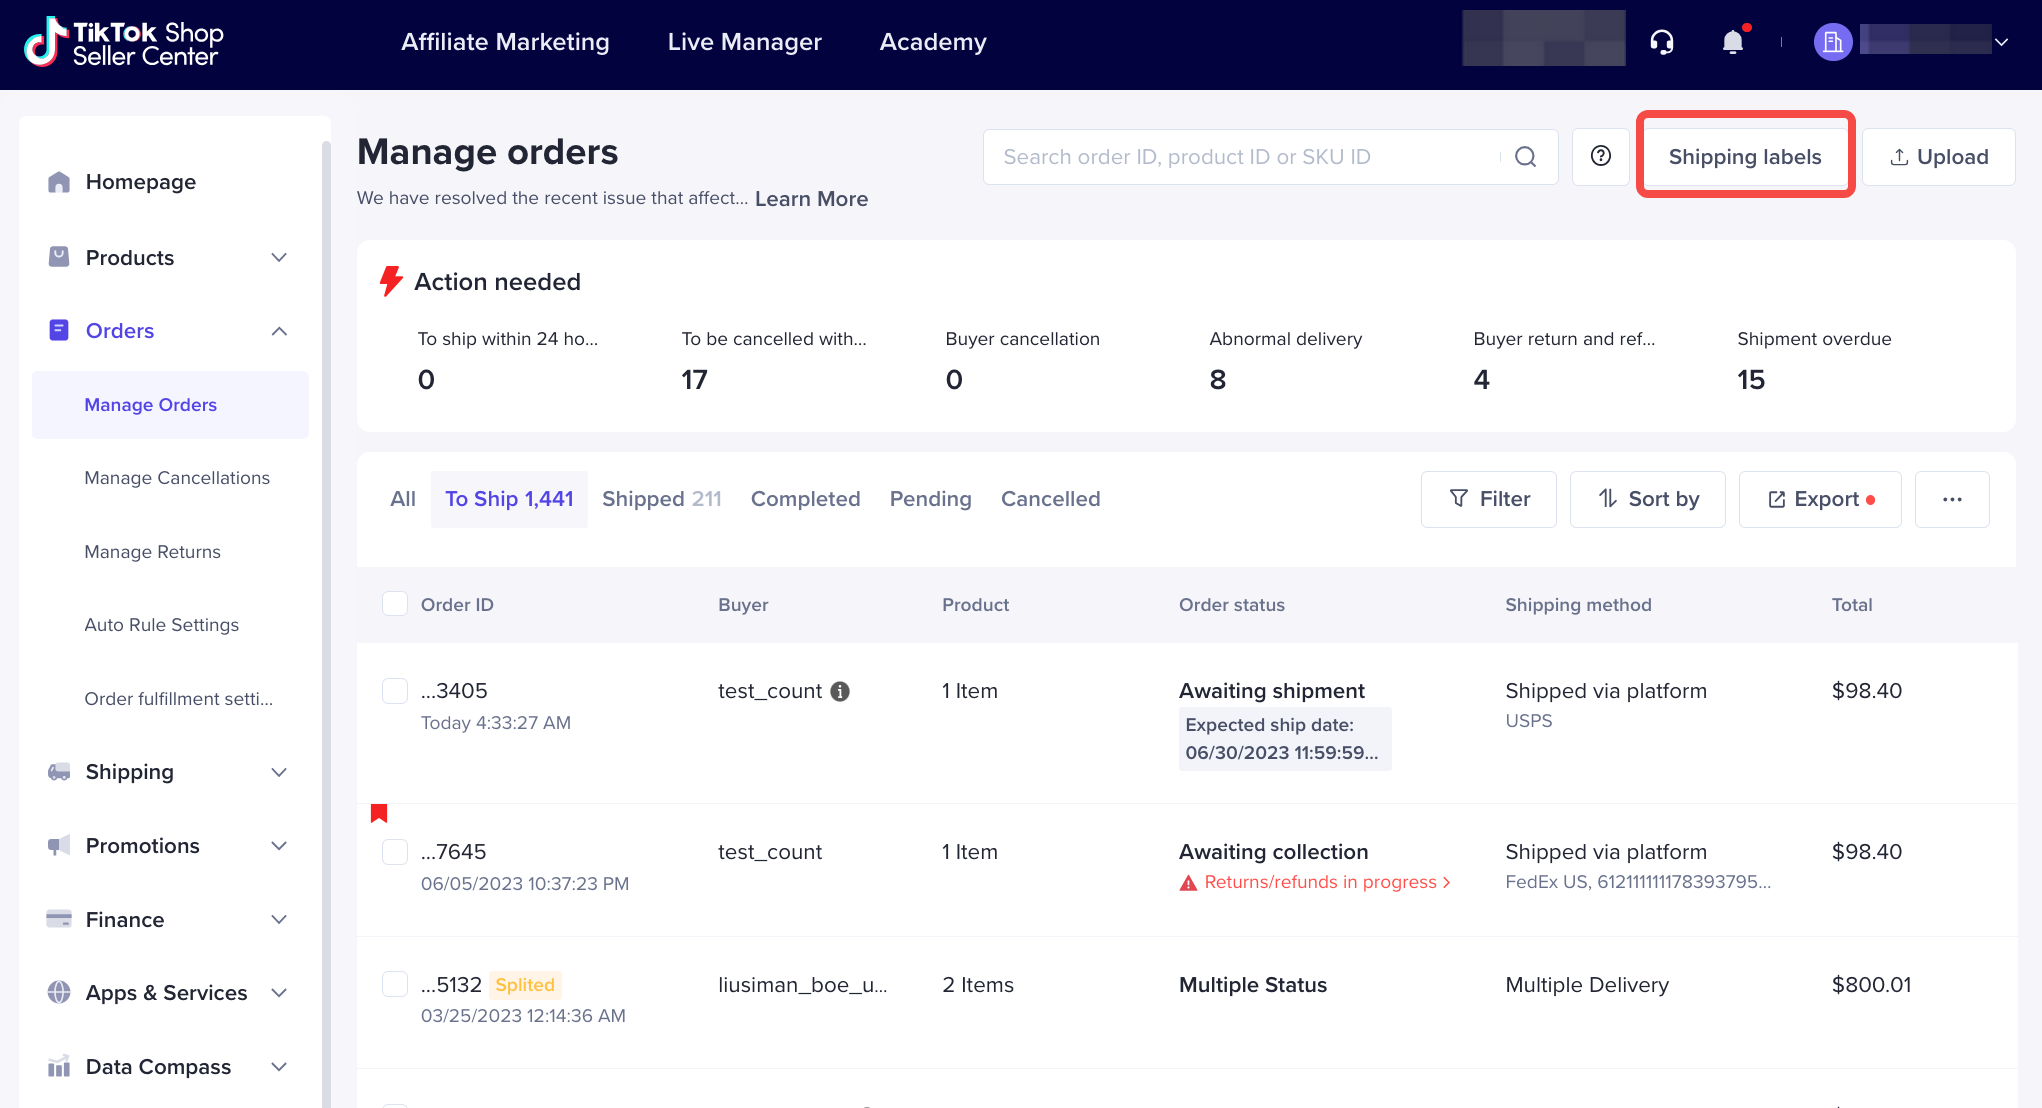This screenshot has height=1108, width=2042.
Task: Switch to the Completed tab
Action: [x=805, y=499]
